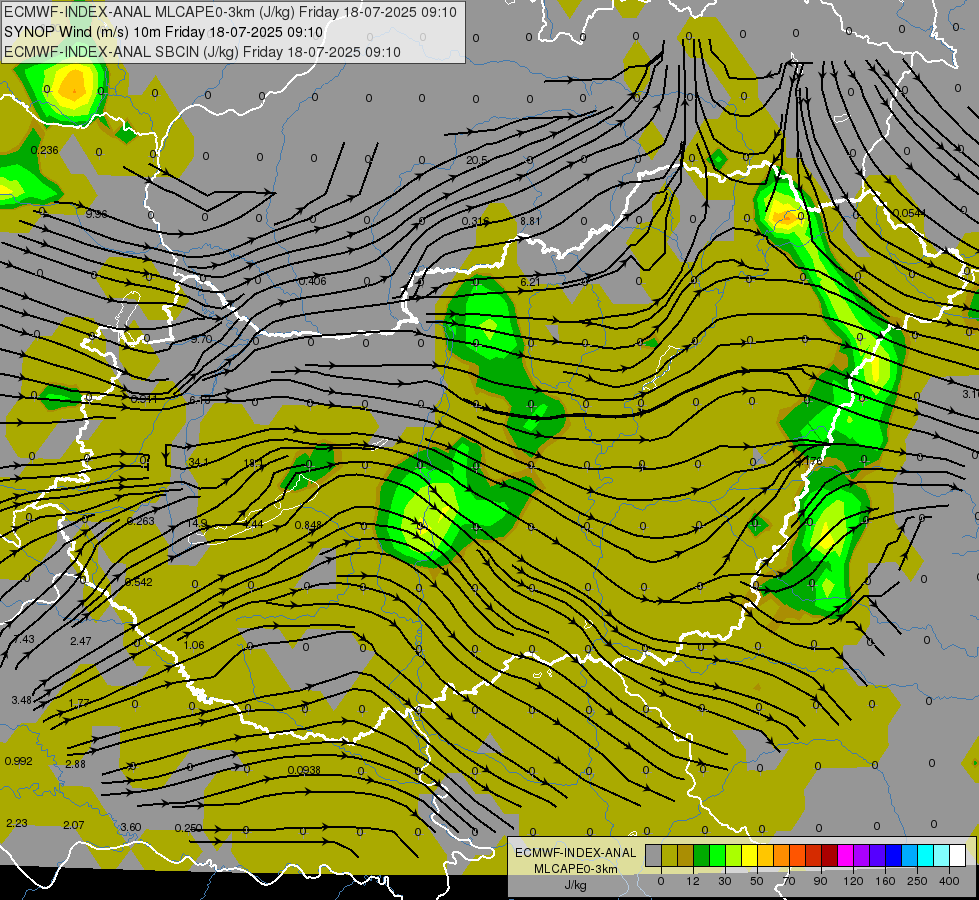Click the map value 6.21
Screen dimensions: 979x900
click(530, 282)
